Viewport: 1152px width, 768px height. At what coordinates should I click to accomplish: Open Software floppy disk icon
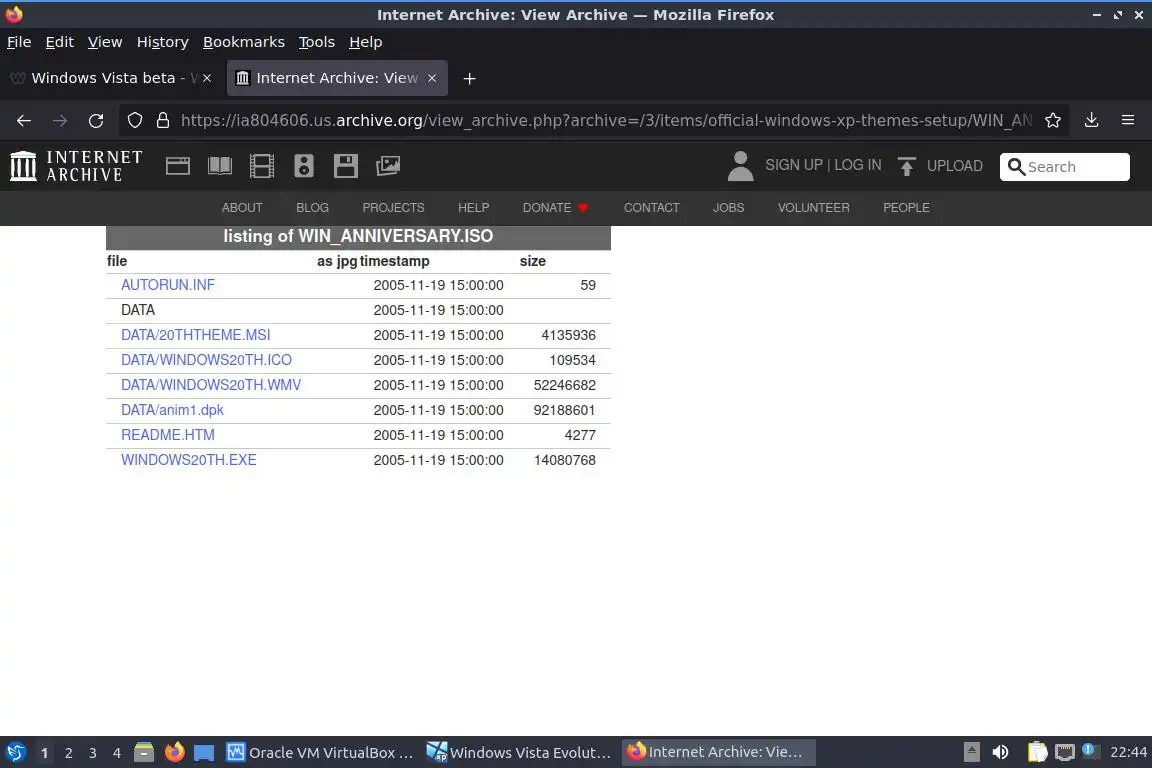[x=346, y=166]
